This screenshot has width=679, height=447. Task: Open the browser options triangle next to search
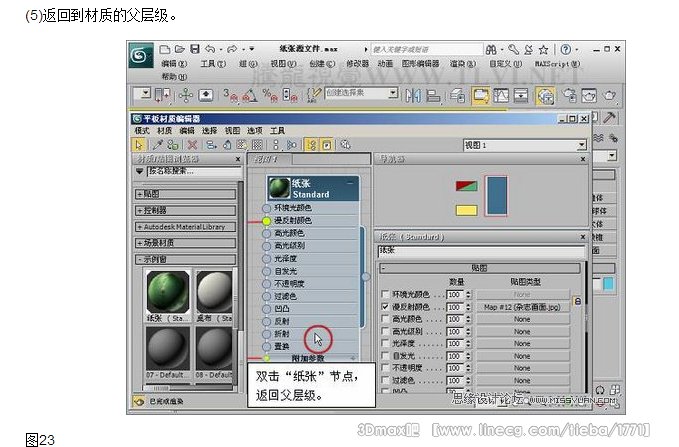point(139,171)
